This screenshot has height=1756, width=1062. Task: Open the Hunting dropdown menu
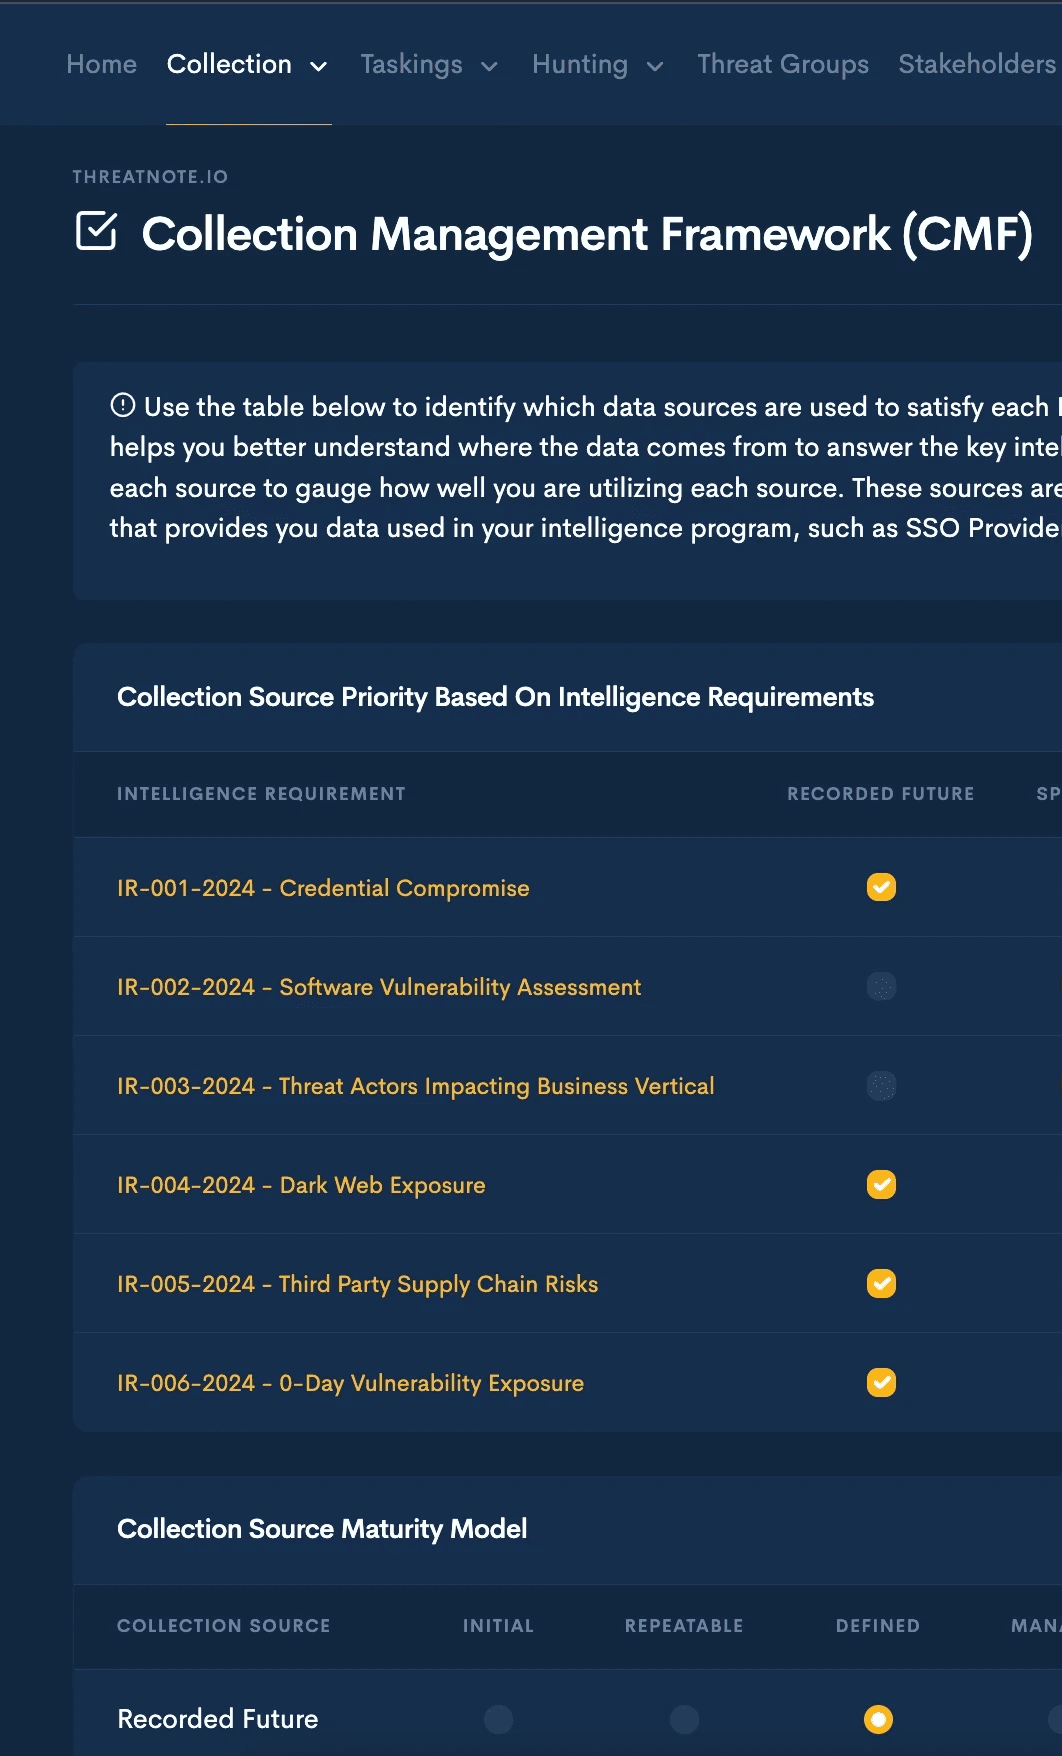coord(598,64)
